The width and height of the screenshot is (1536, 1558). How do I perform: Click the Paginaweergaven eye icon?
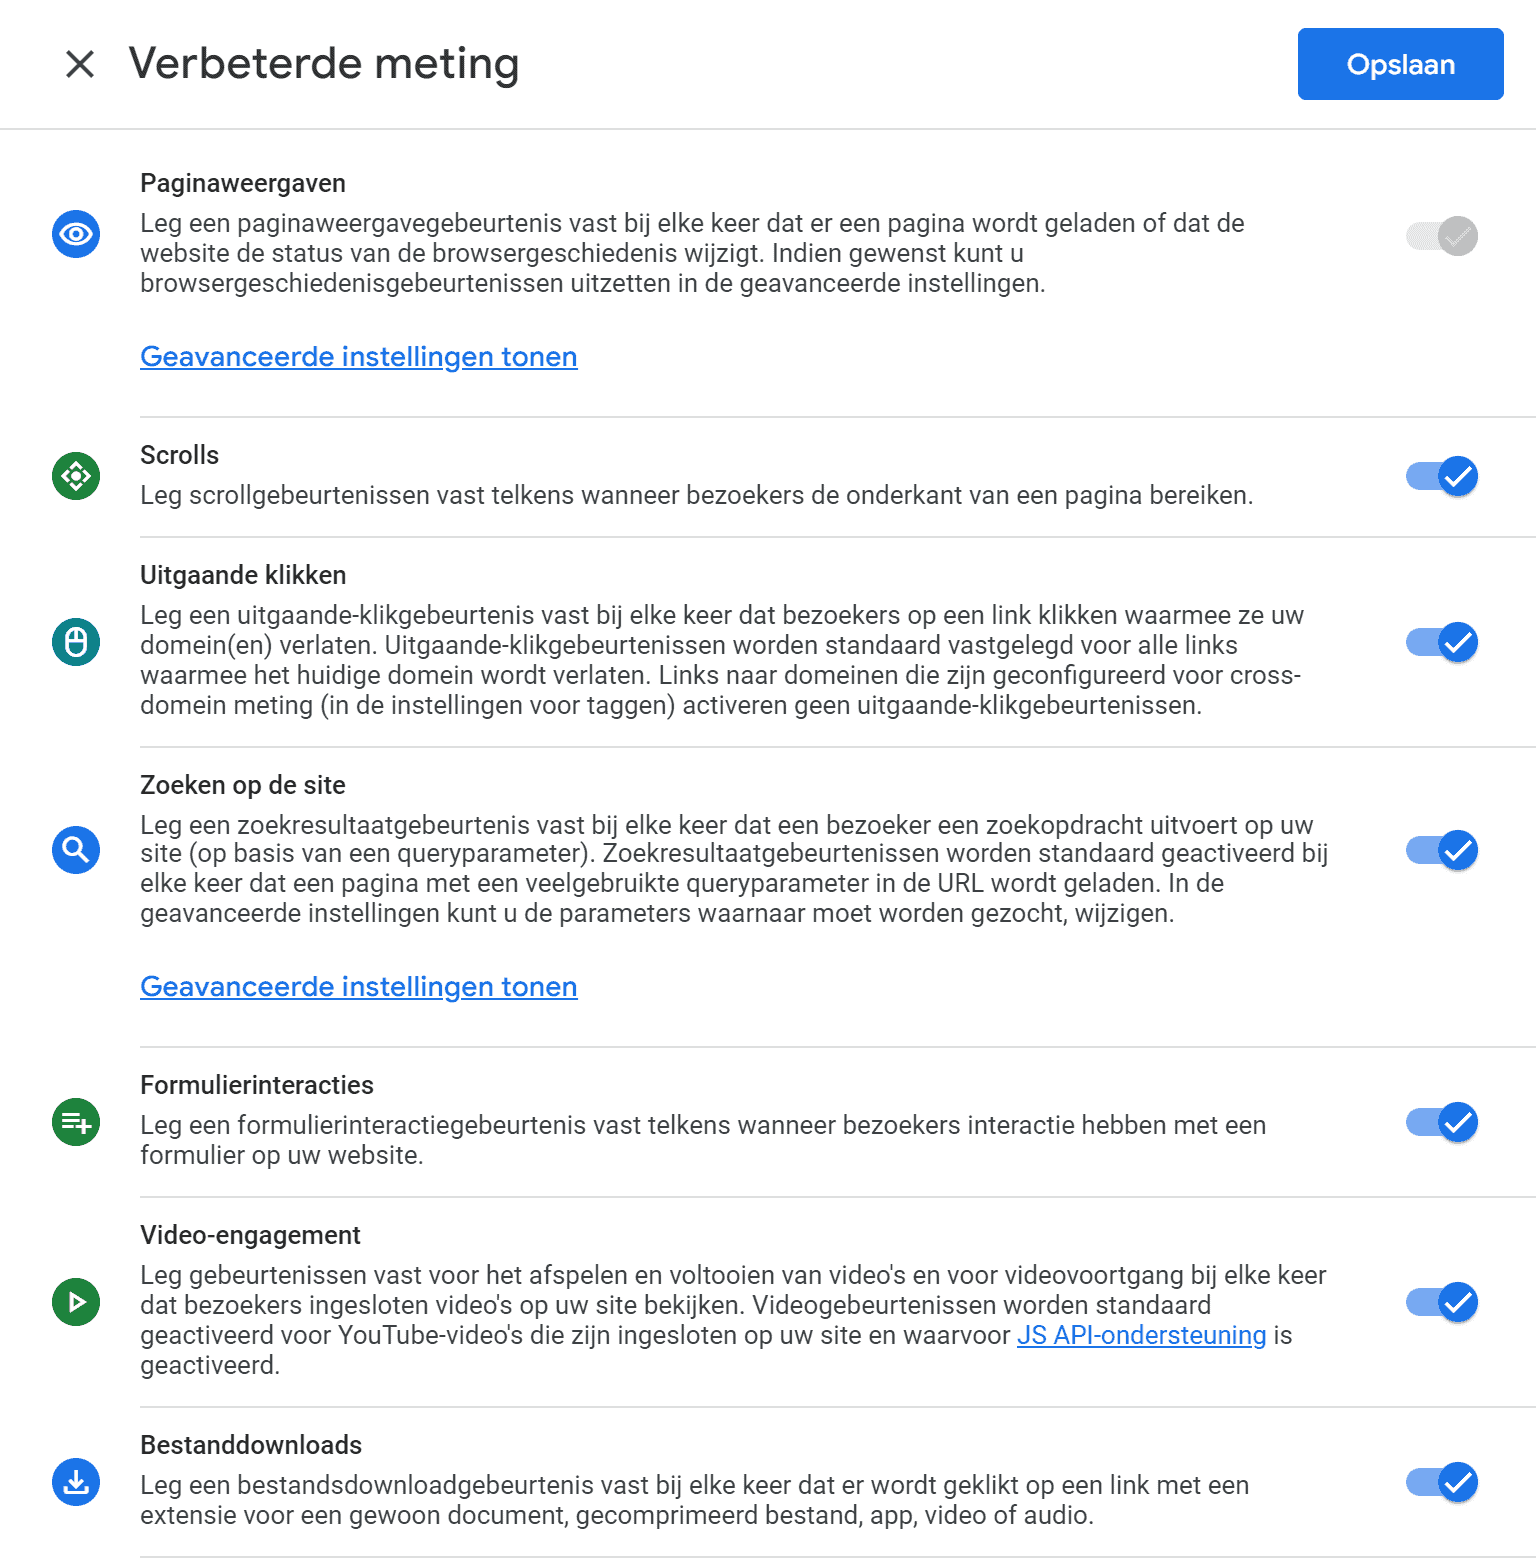click(75, 234)
